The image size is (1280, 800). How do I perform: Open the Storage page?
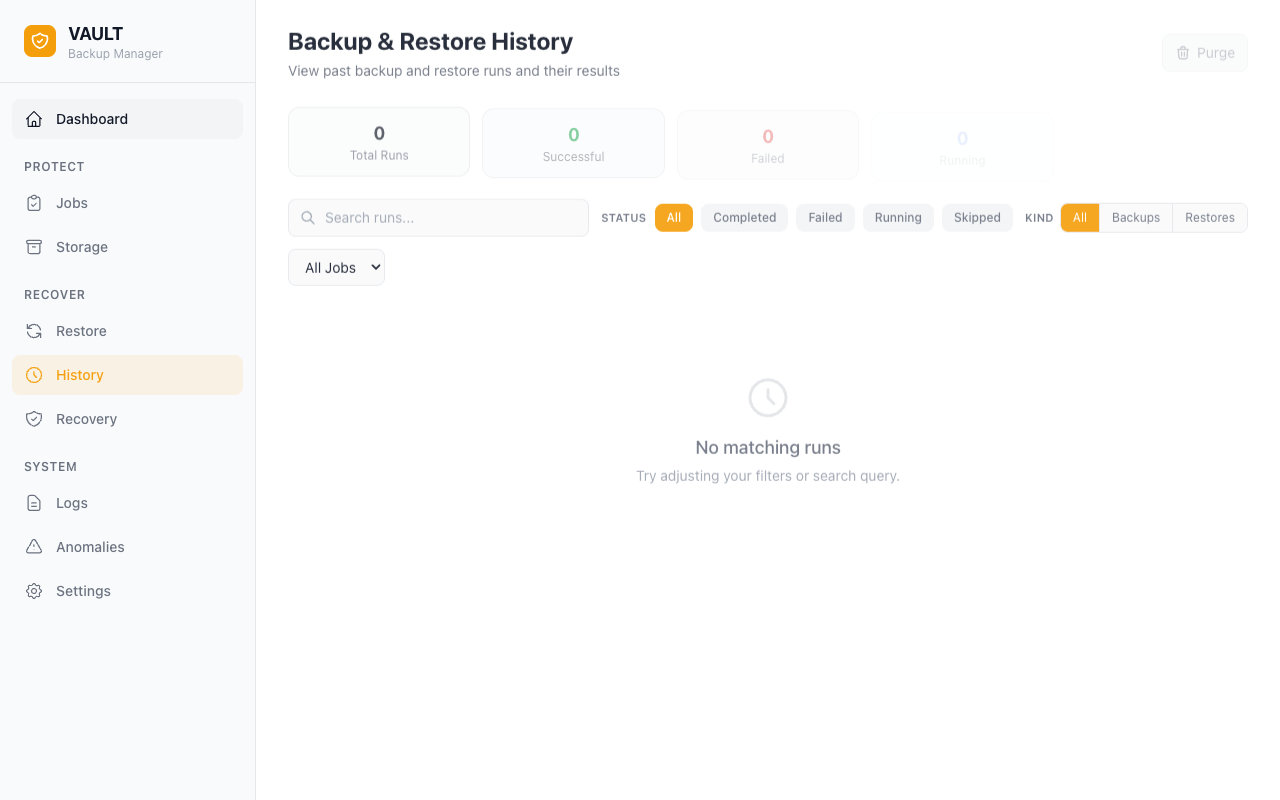[x=127, y=247]
